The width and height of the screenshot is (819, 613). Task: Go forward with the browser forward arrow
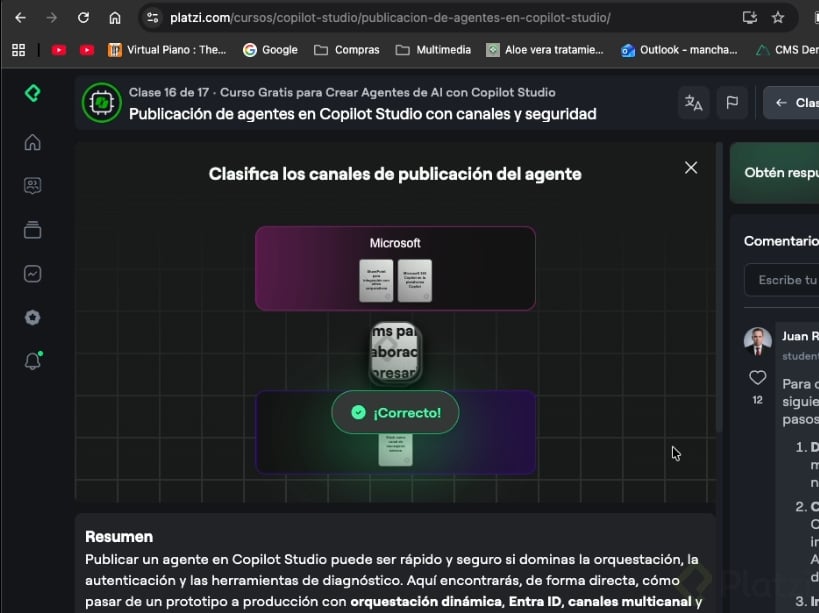(x=52, y=18)
